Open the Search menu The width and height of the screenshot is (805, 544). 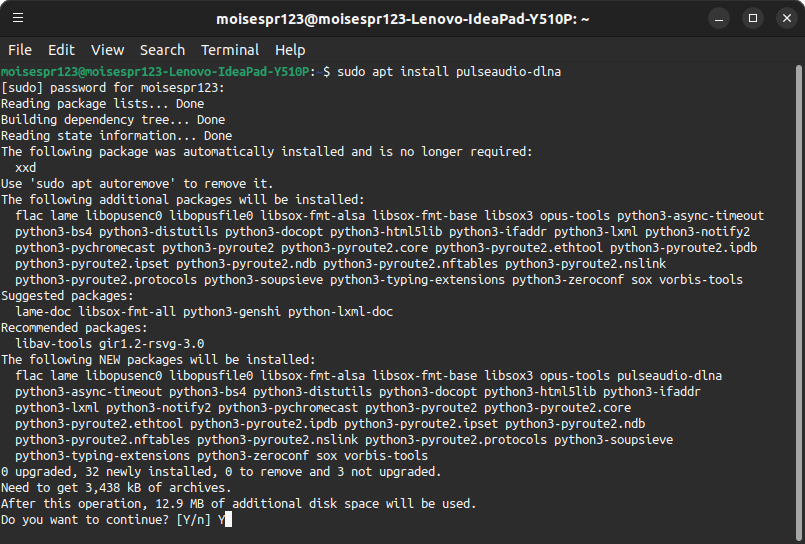pos(162,50)
